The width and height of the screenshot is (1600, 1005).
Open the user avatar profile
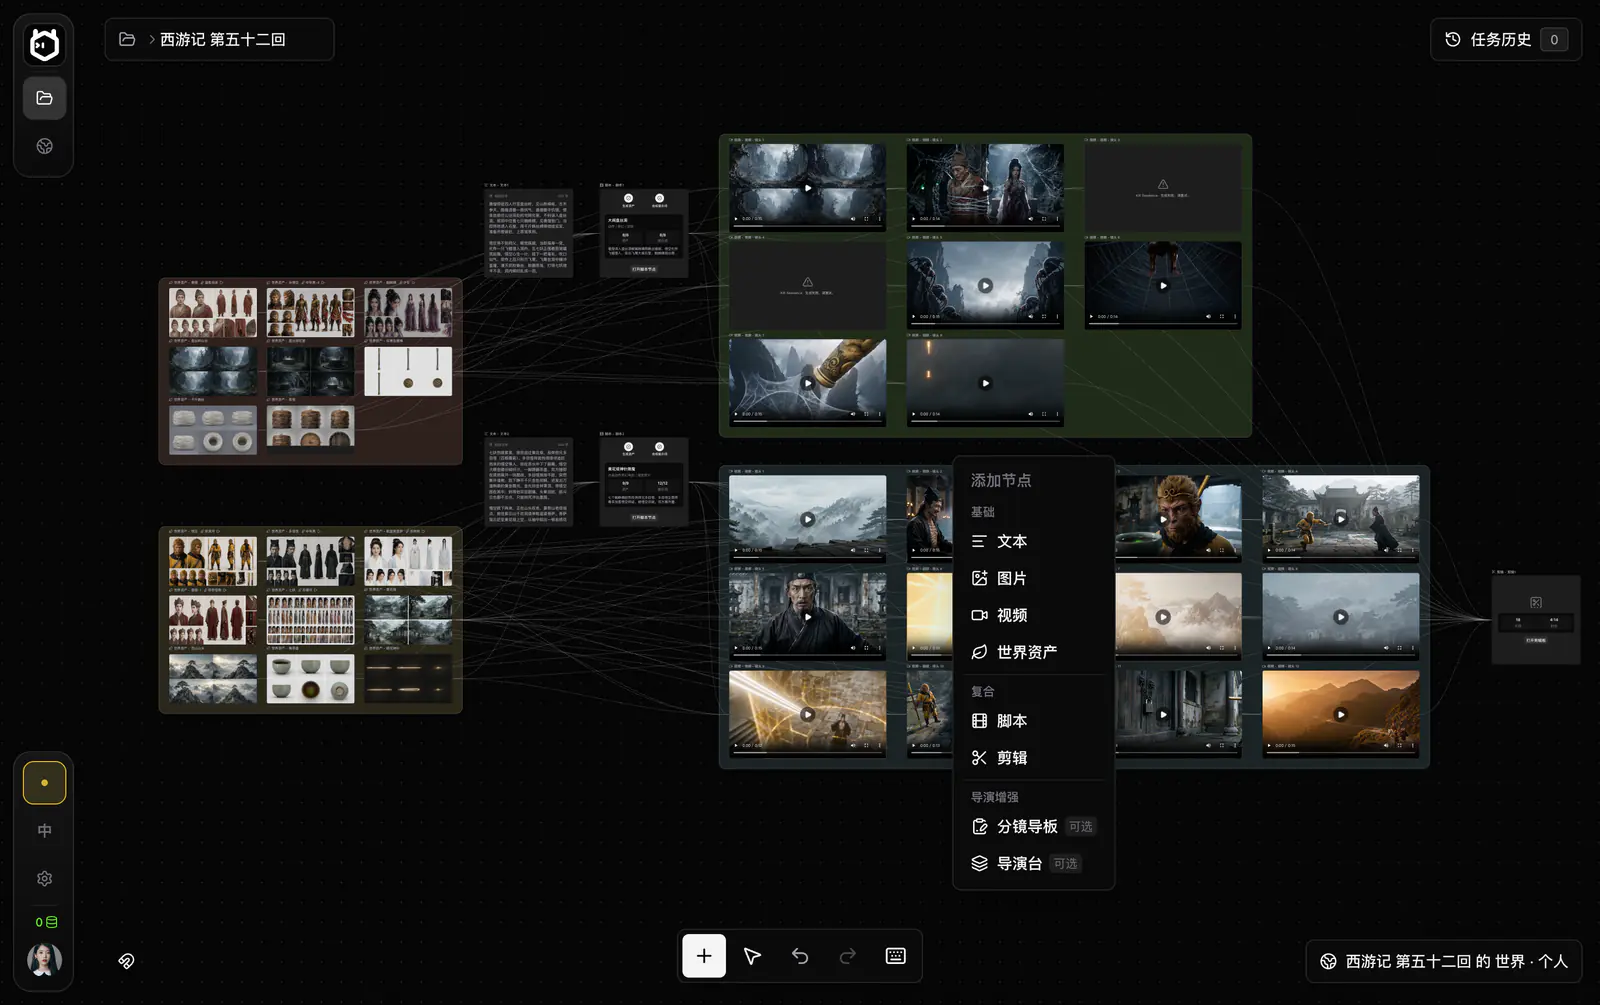click(x=44, y=959)
